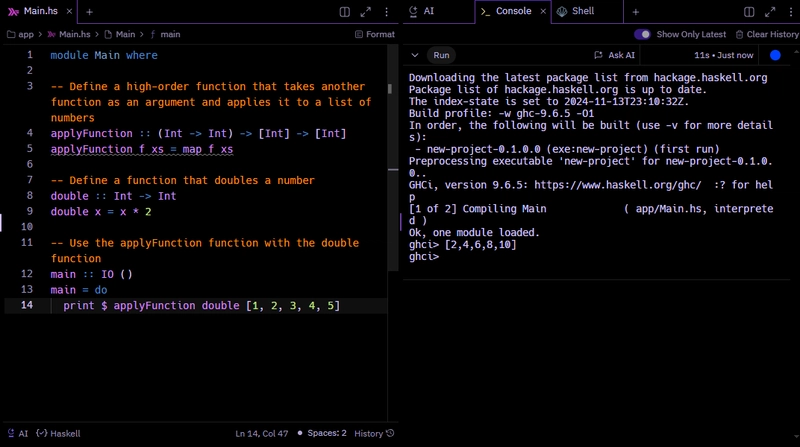Click the [2,4,6,8,10] output result

[481, 244]
